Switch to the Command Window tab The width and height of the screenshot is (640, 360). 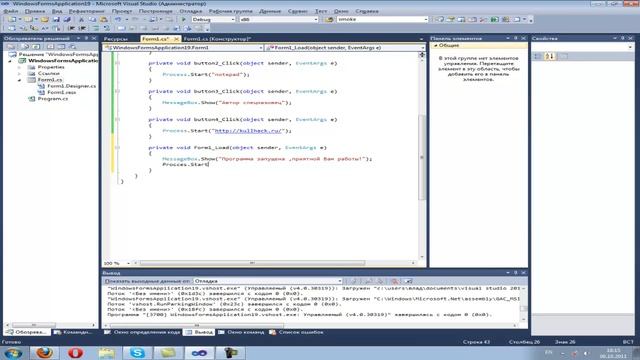(241, 332)
